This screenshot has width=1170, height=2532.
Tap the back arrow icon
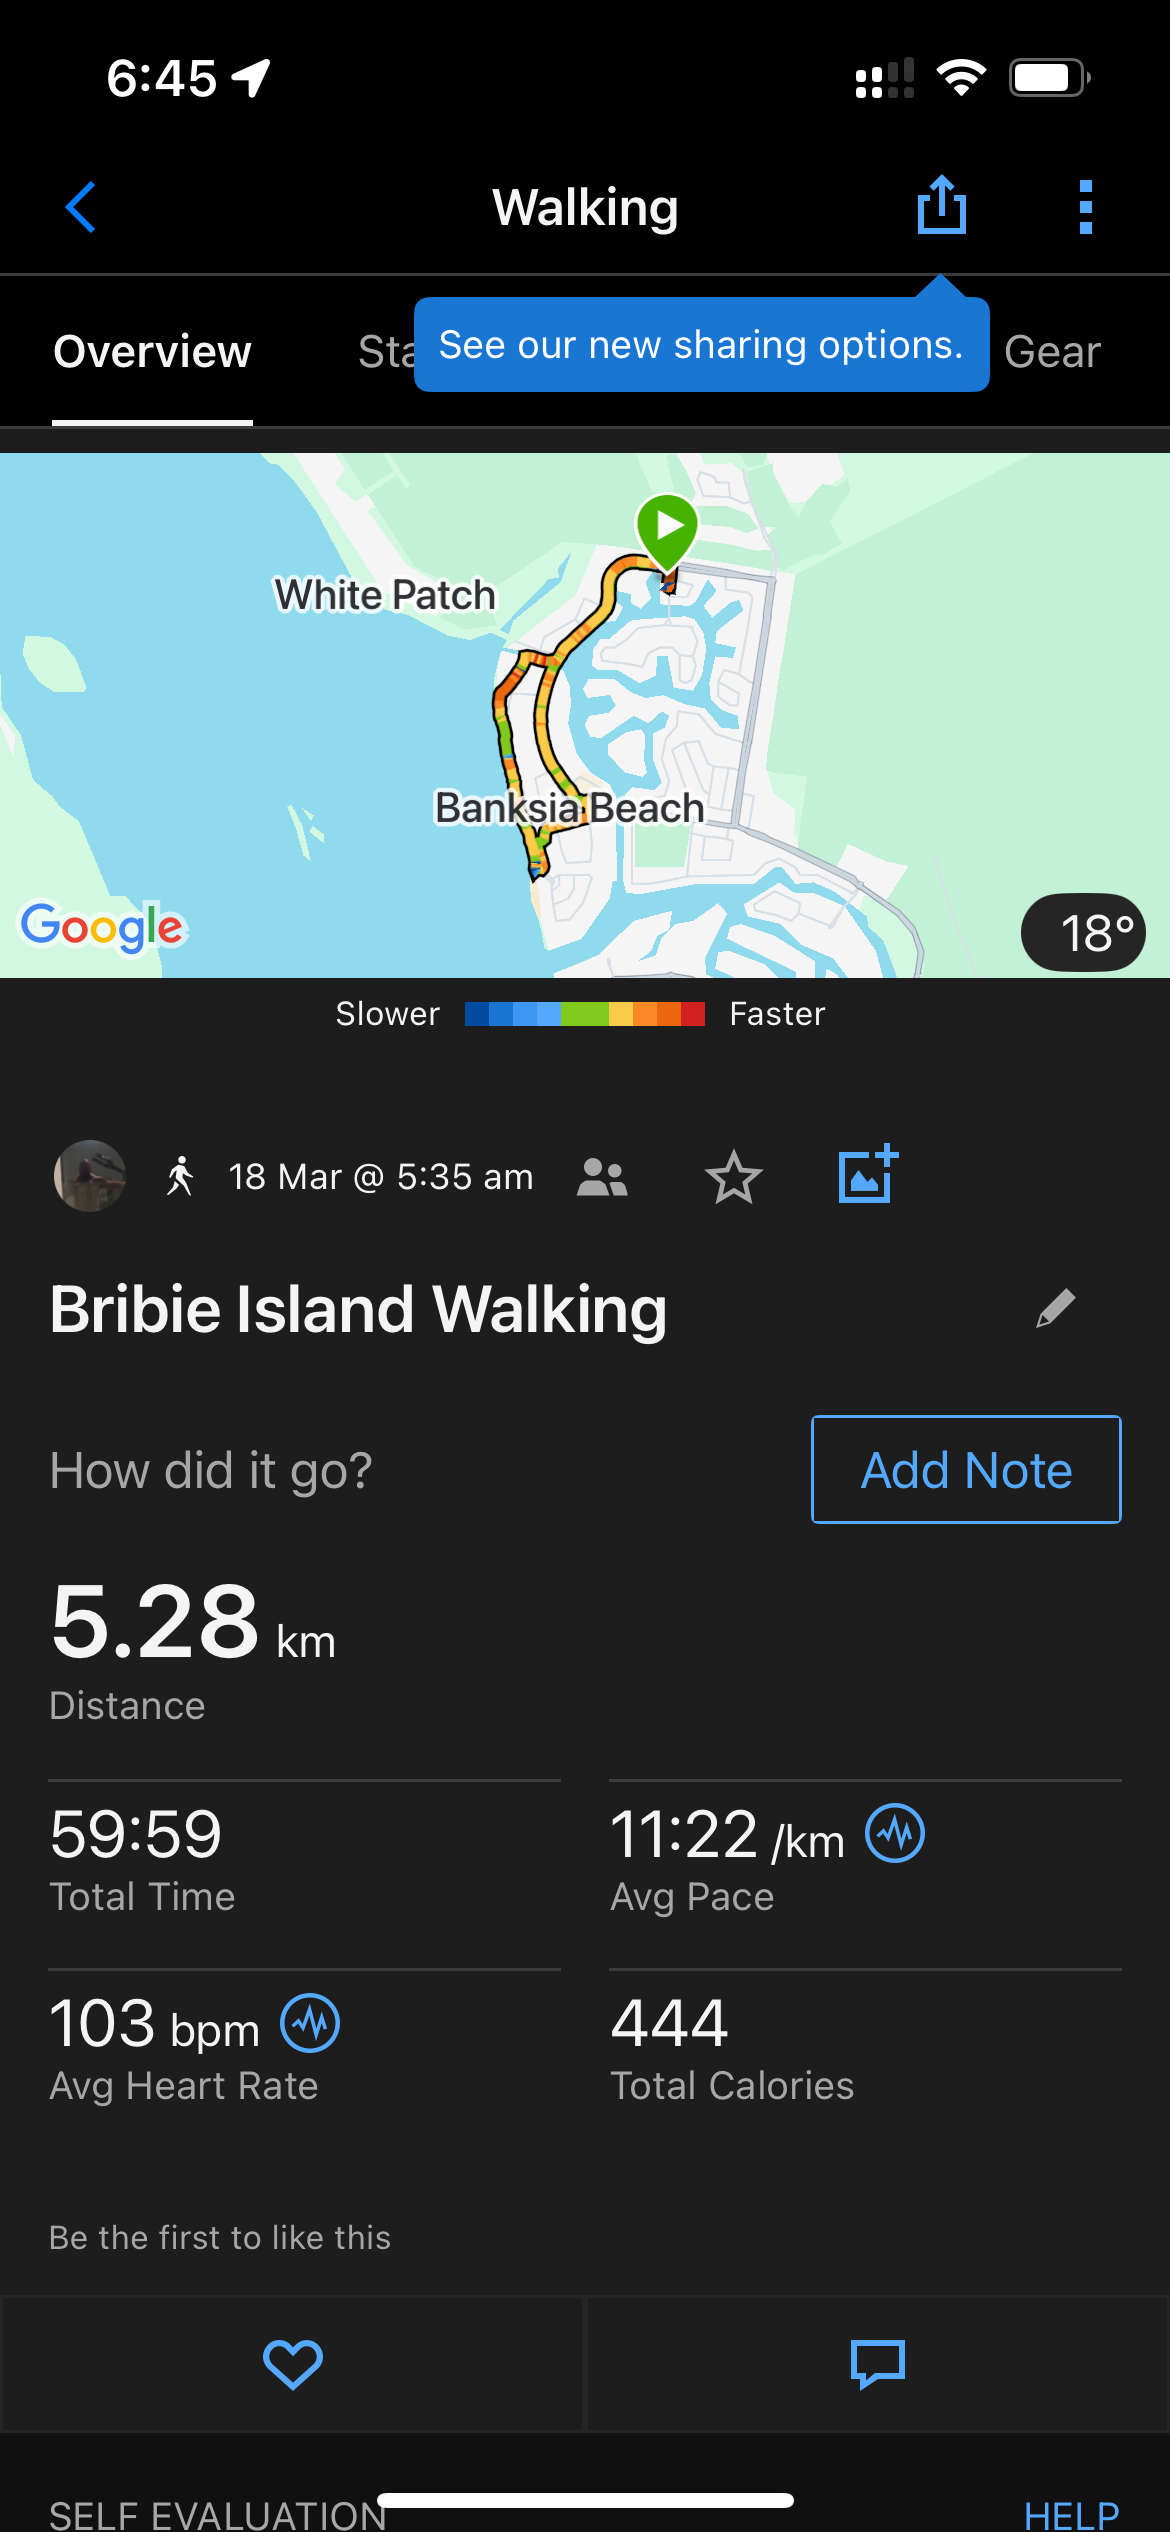coord(81,207)
